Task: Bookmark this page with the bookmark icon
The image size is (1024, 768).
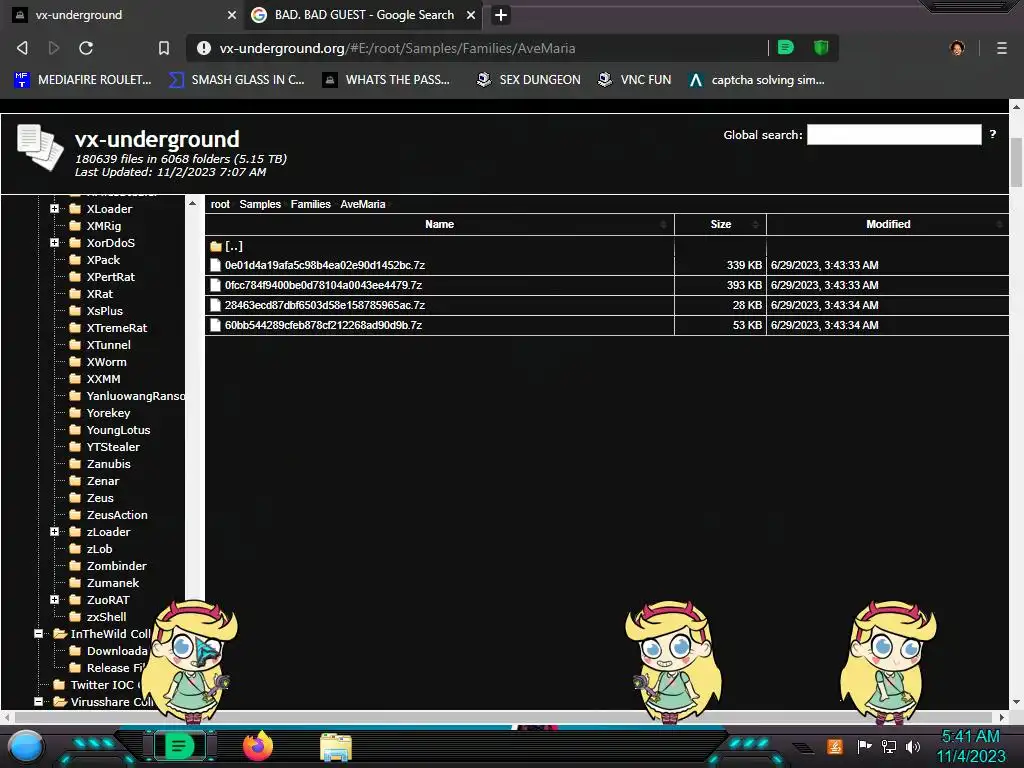Action: (163, 48)
